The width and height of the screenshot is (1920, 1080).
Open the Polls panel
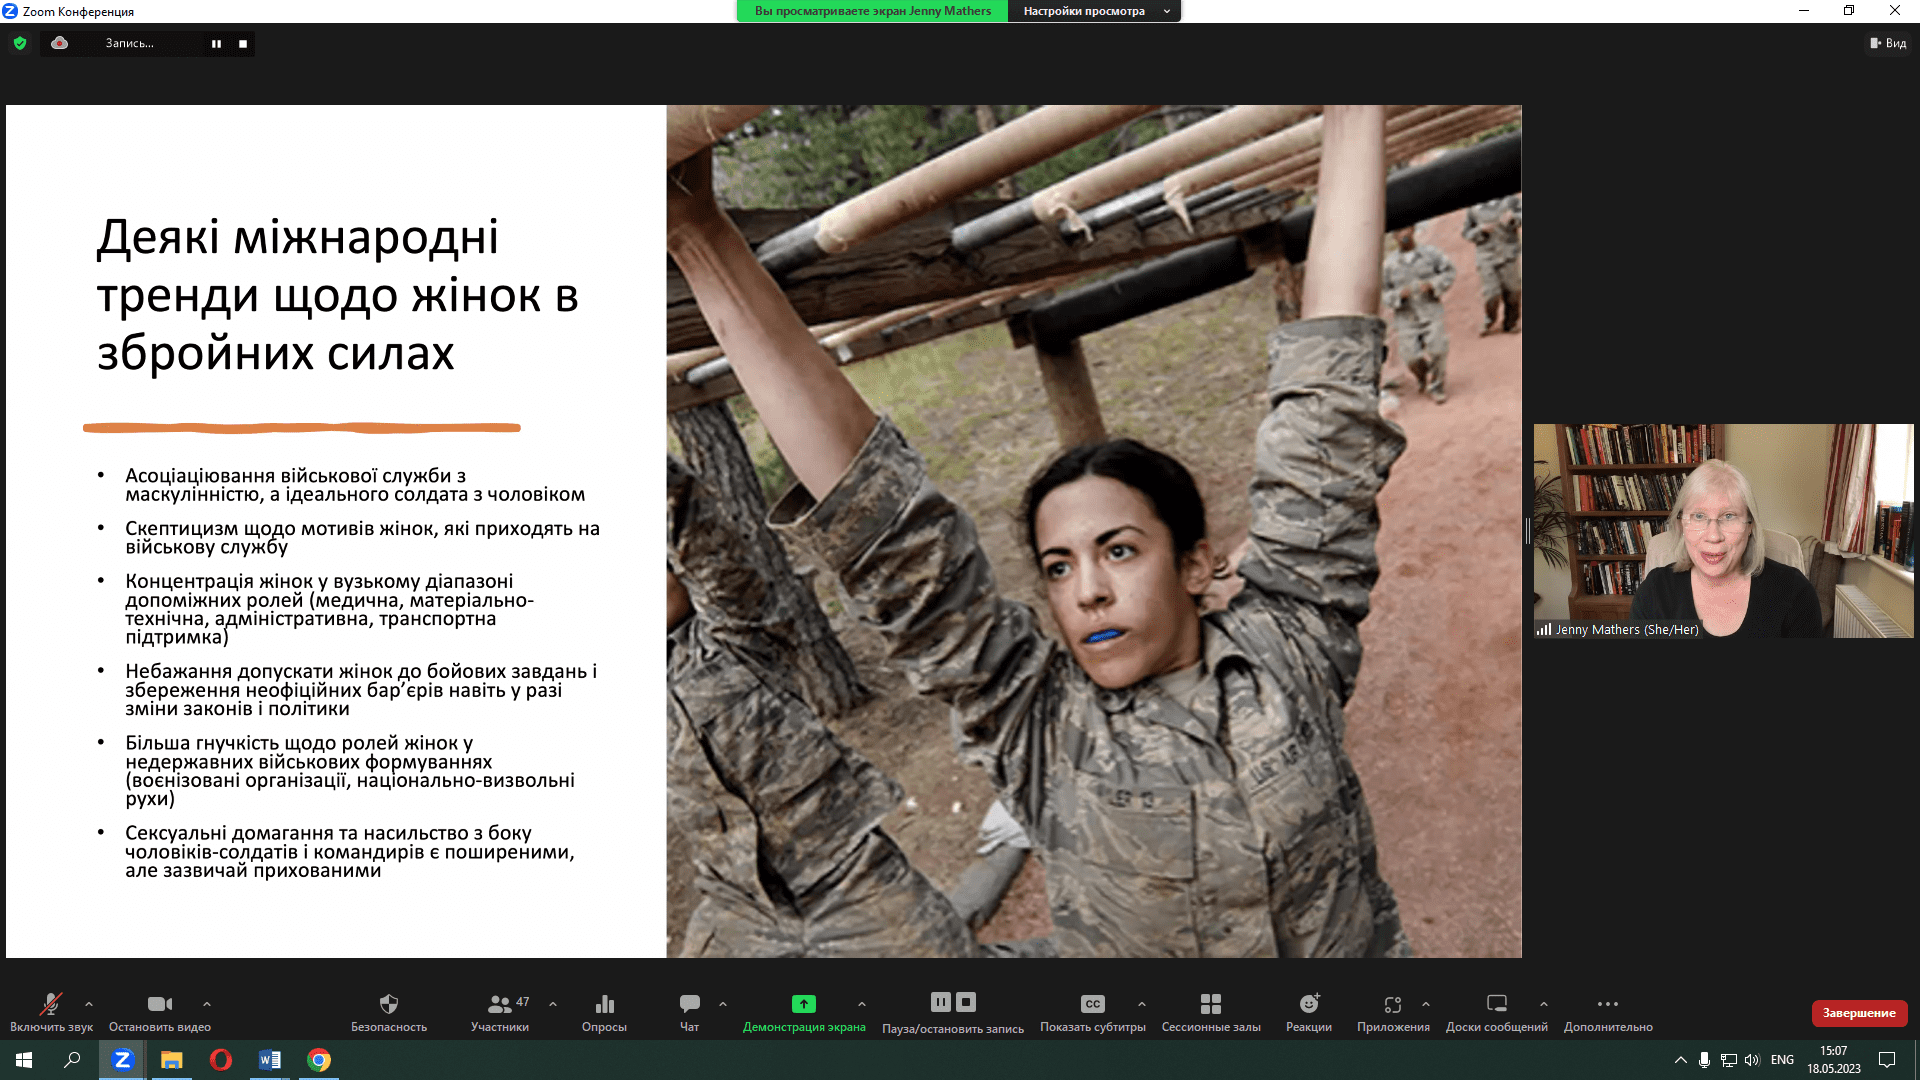pyautogui.click(x=604, y=1010)
